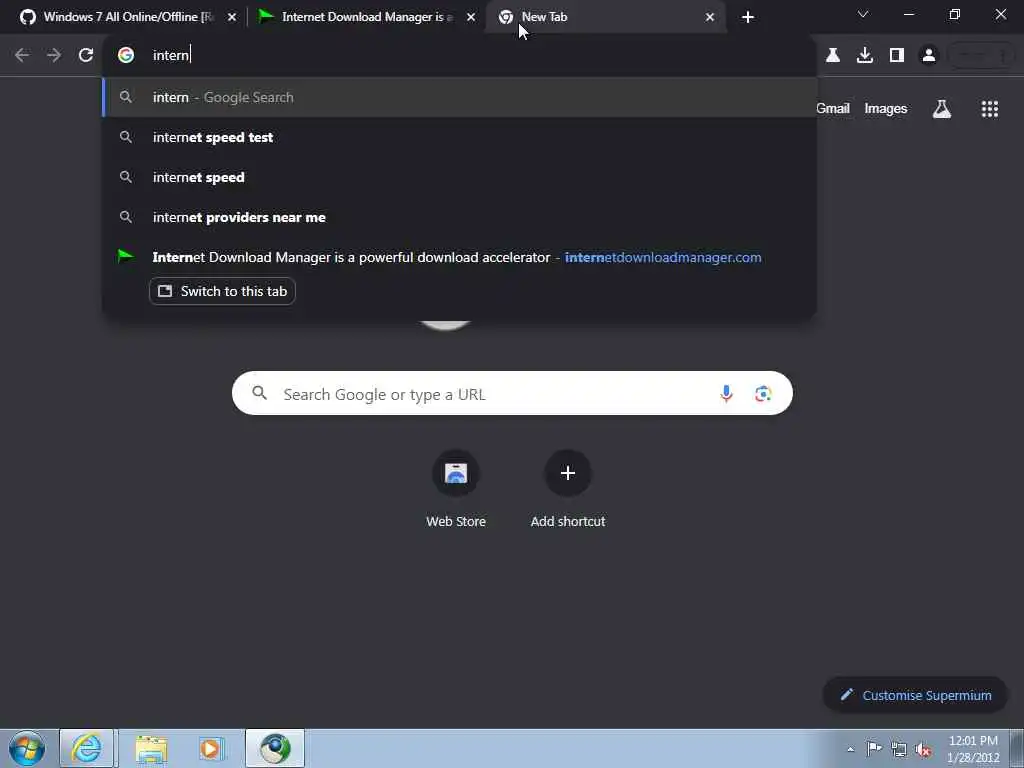This screenshot has width=1024, height=768.
Task: Search by image with Google Lens icon
Action: (763, 393)
